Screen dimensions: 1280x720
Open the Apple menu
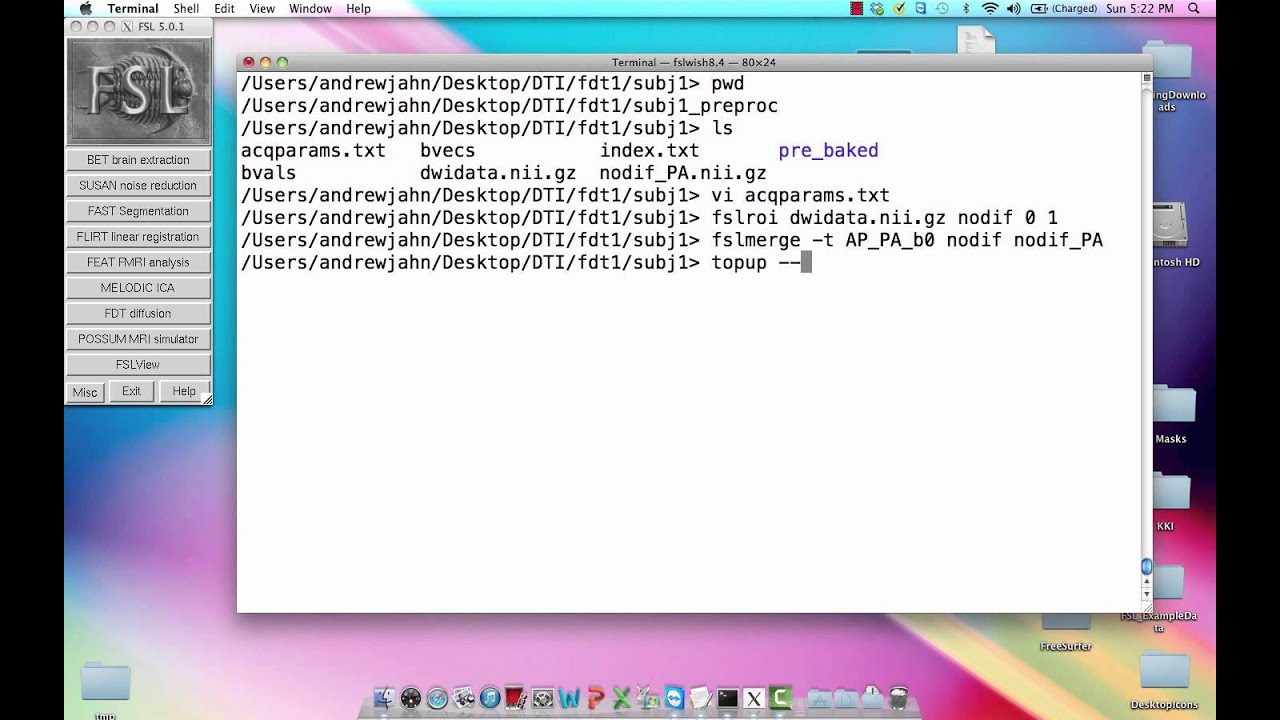[x=85, y=8]
